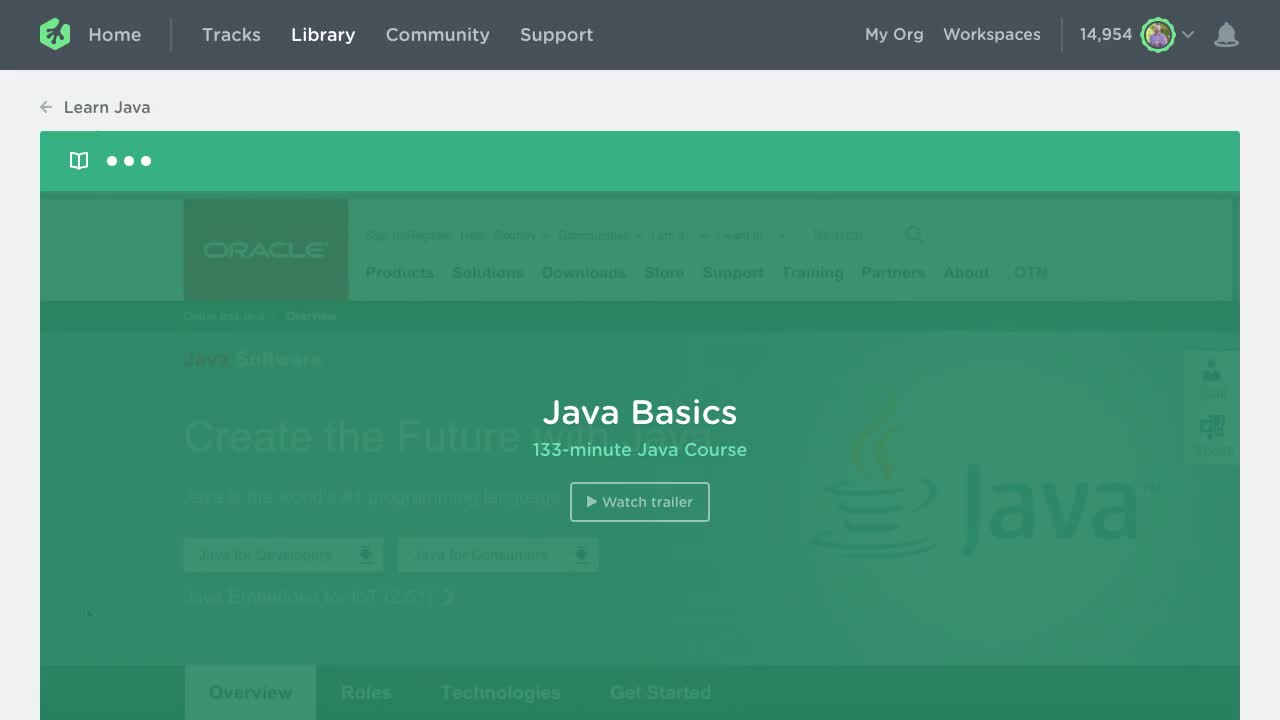1280x720 pixels.
Task: Open the Java for Developers dropdown
Action: [x=283, y=554]
